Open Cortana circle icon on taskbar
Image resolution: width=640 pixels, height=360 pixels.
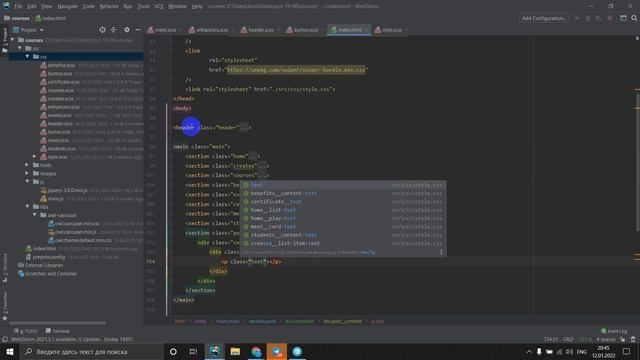click(173, 351)
